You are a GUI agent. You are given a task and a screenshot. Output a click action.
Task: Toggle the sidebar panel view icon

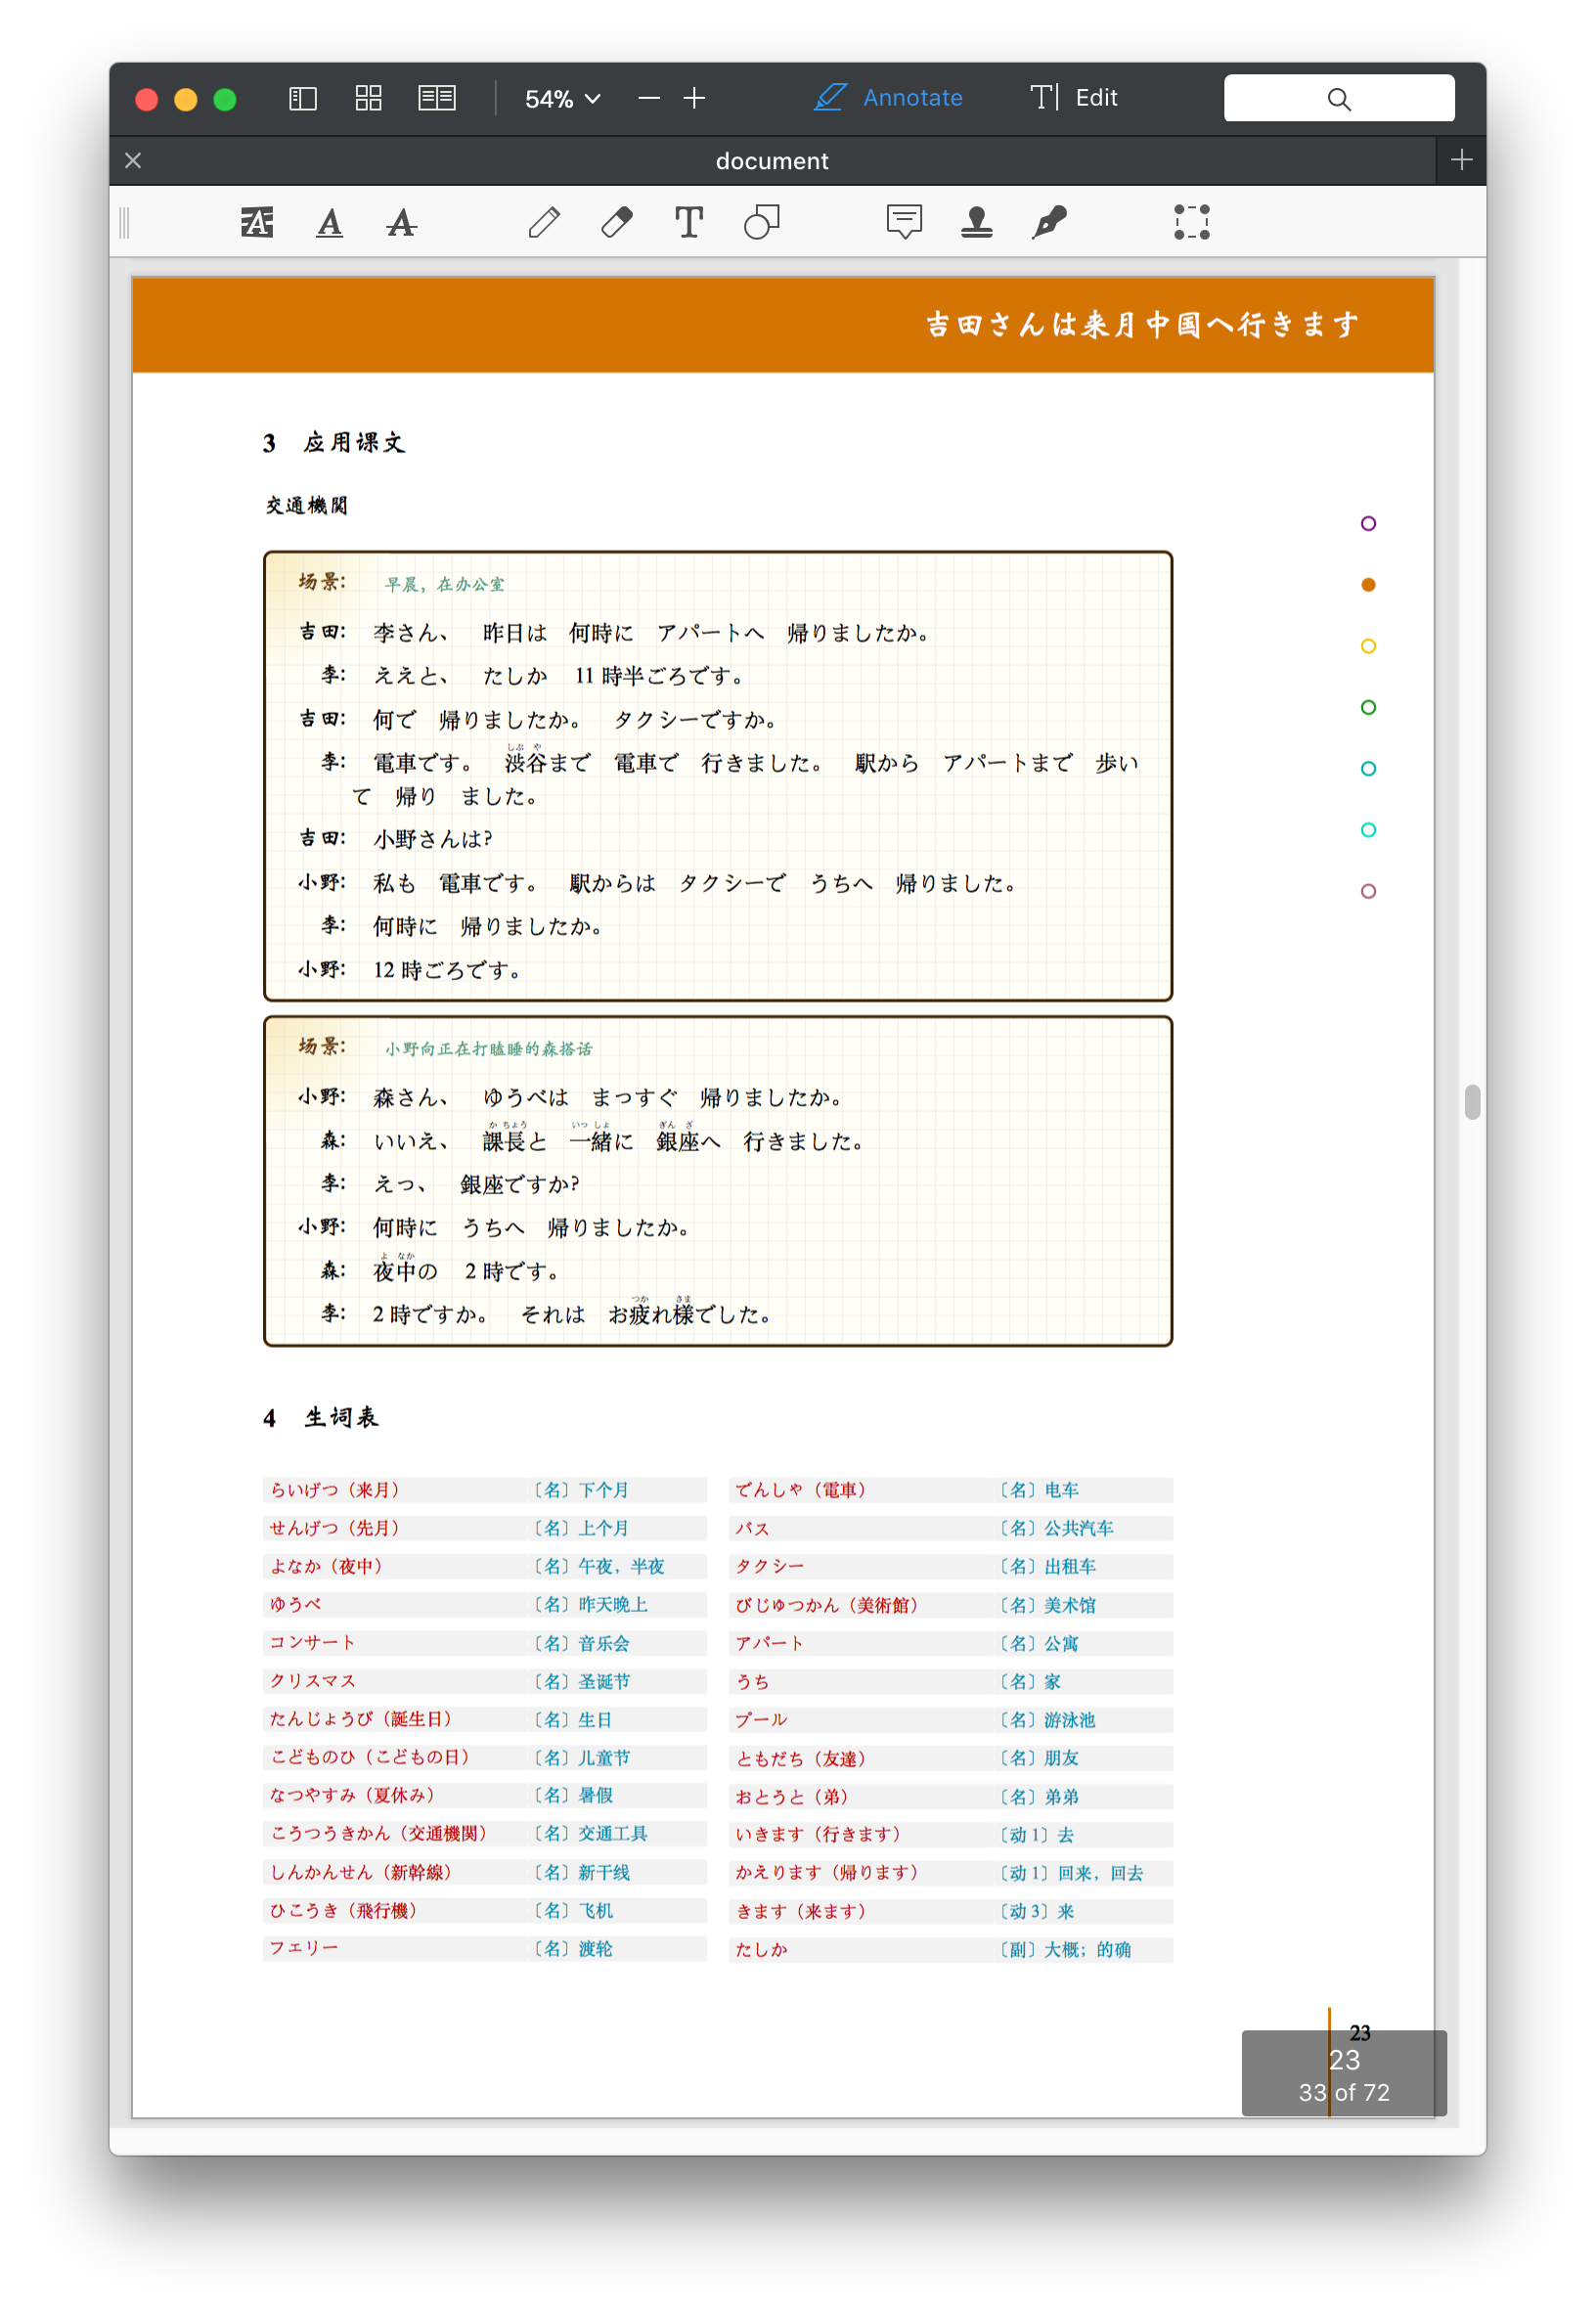[x=302, y=98]
